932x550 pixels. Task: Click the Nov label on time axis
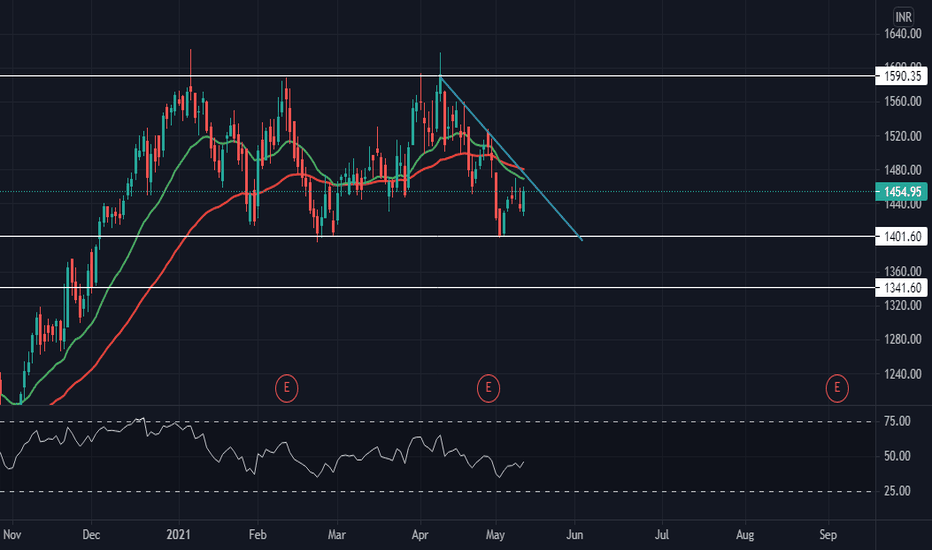pos(12,535)
